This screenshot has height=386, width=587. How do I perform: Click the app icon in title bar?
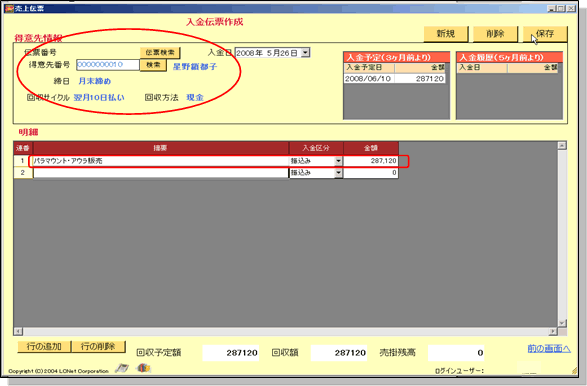(9, 8)
